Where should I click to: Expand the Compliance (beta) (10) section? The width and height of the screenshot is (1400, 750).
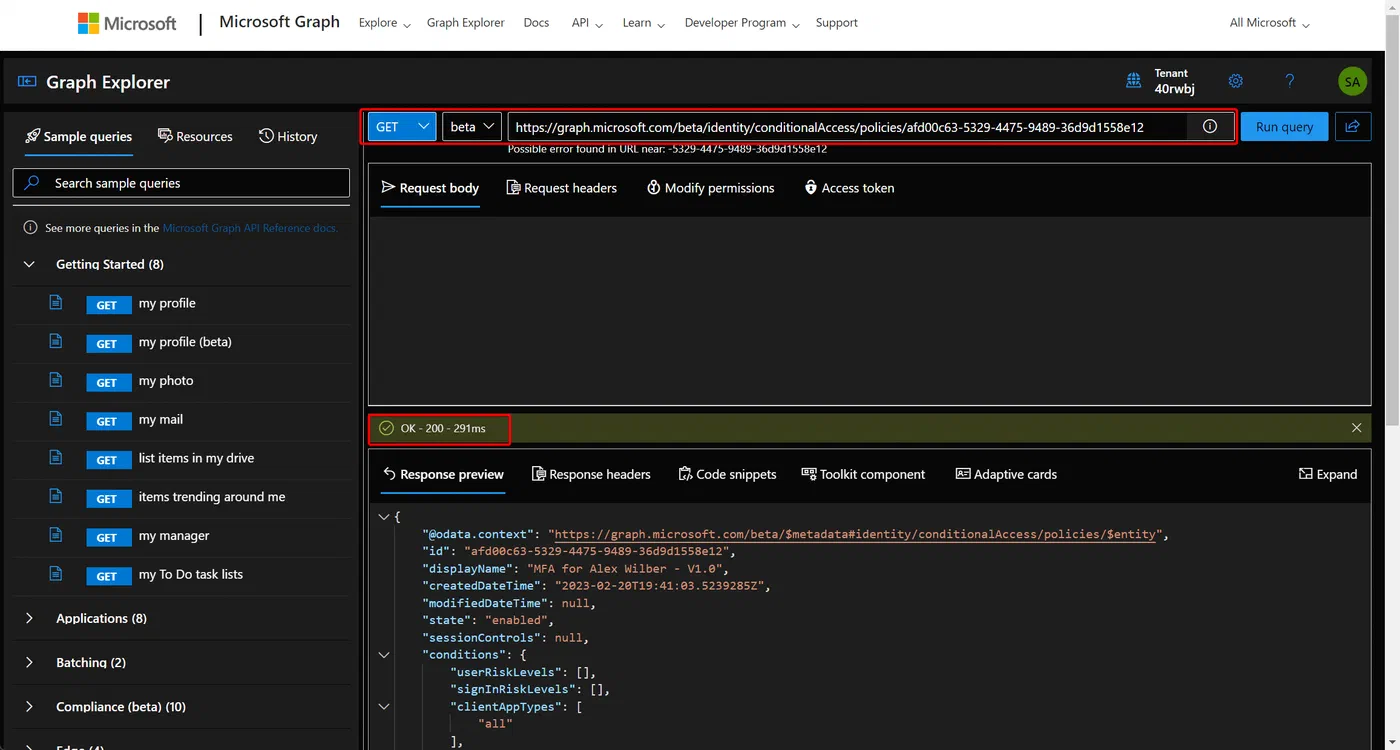coord(30,706)
